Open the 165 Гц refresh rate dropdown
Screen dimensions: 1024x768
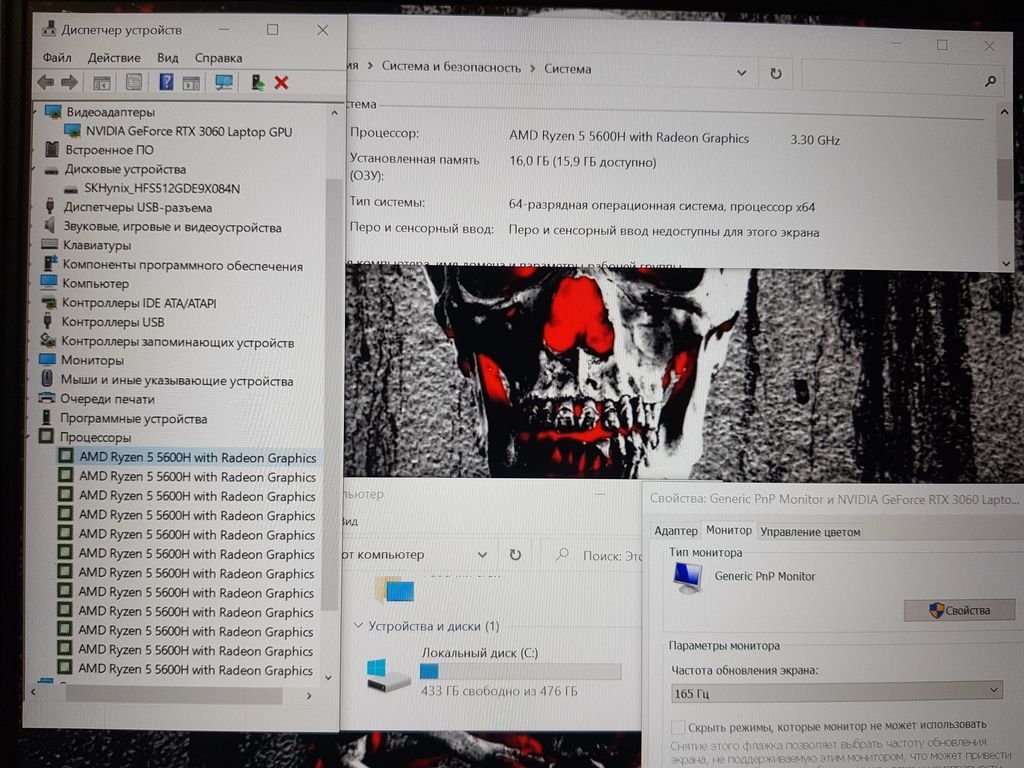[x=837, y=693]
